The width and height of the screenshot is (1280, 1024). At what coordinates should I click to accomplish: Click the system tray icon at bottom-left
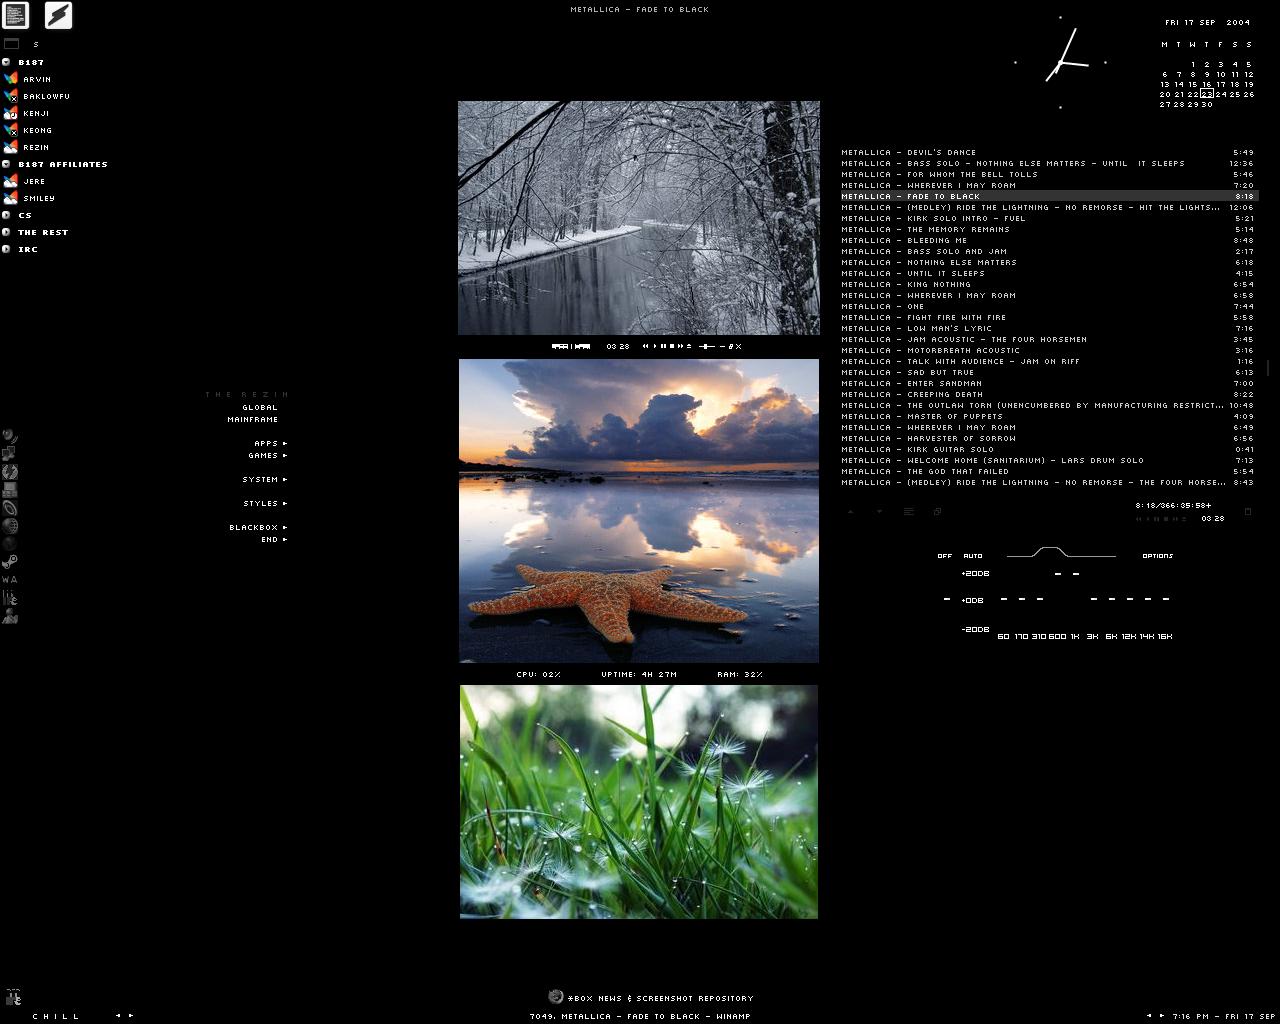pos(14,997)
